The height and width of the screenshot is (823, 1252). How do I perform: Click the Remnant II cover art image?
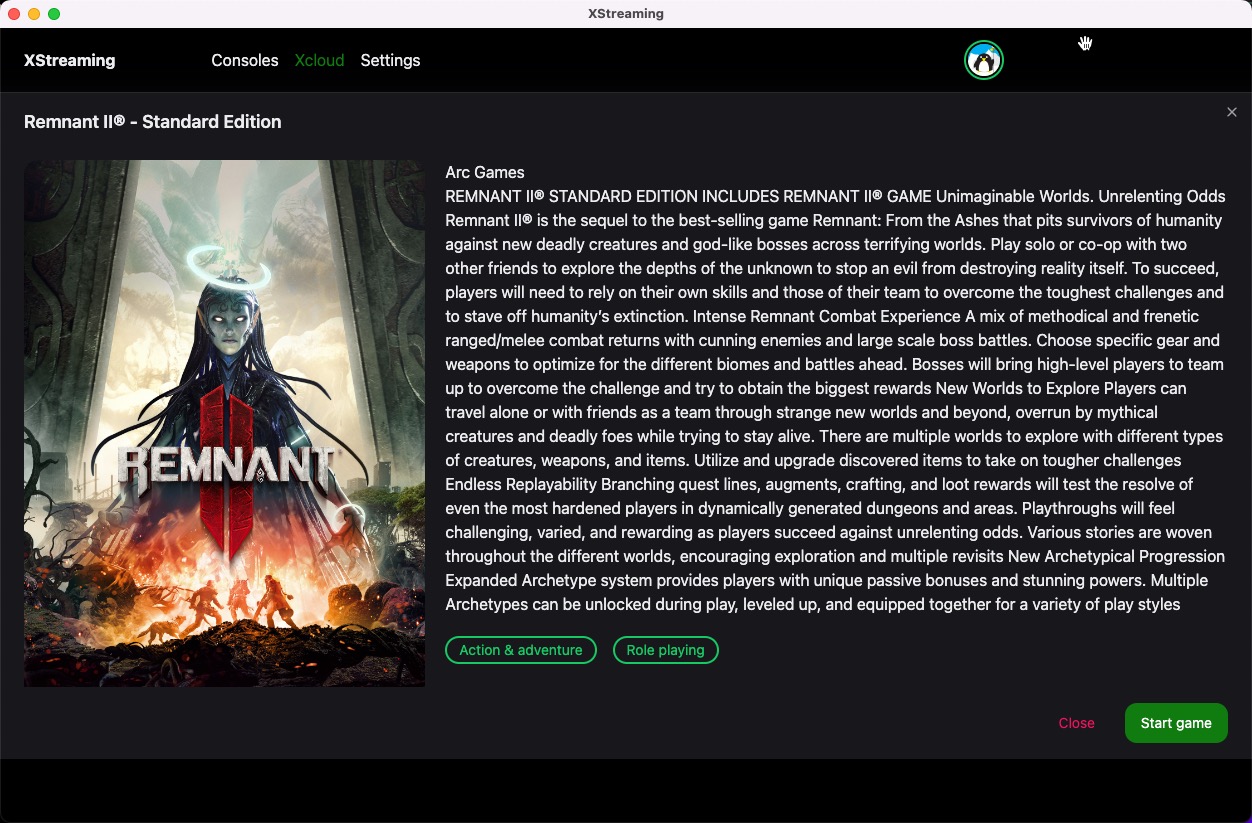[224, 423]
